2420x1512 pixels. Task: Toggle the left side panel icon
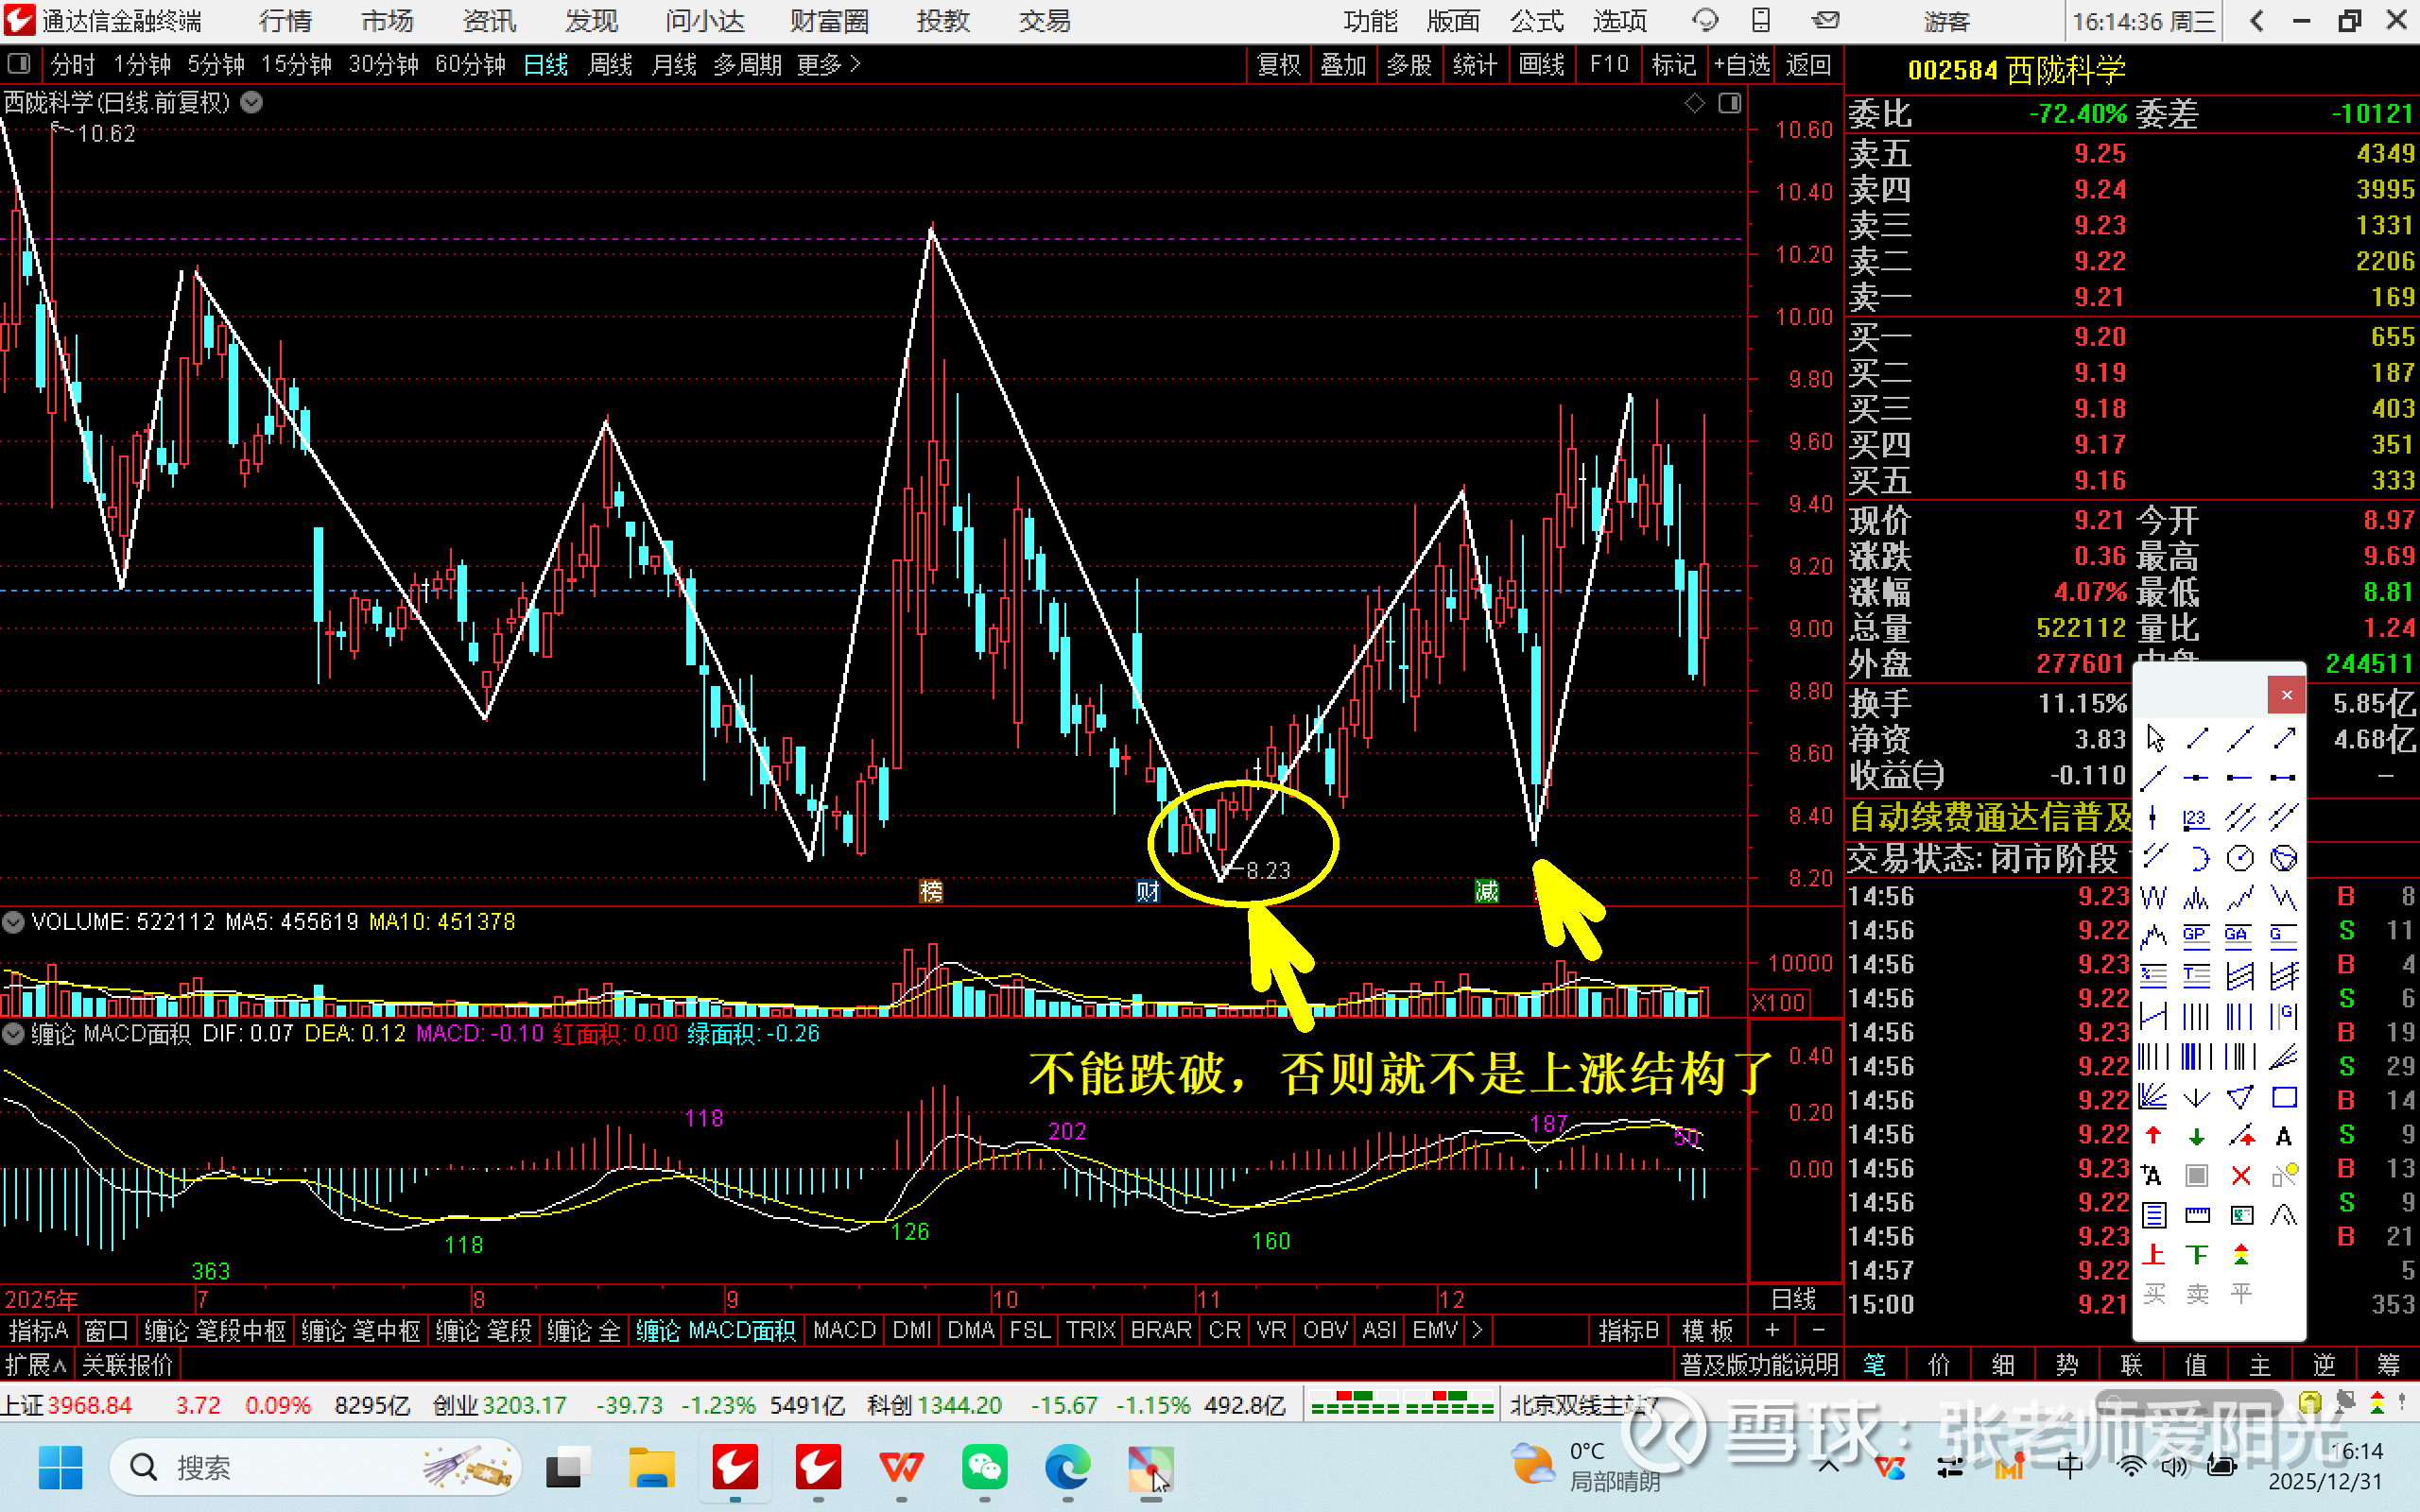[18, 65]
